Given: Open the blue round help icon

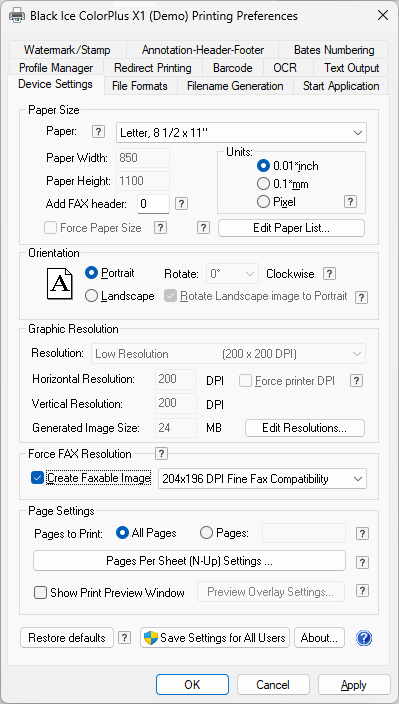Looking at the screenshot, I should pyautogui.click(x=364, y=638).
